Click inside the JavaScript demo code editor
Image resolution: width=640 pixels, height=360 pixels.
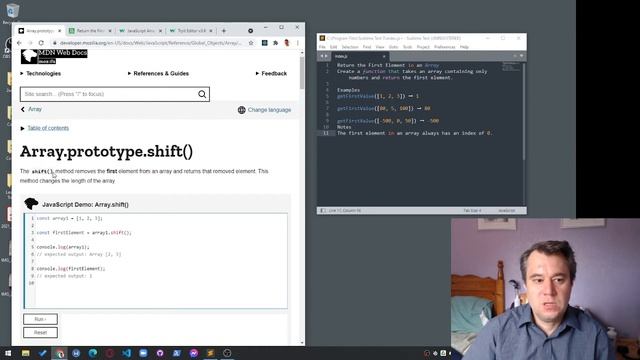pyautogui.click(x=156, y=260)
